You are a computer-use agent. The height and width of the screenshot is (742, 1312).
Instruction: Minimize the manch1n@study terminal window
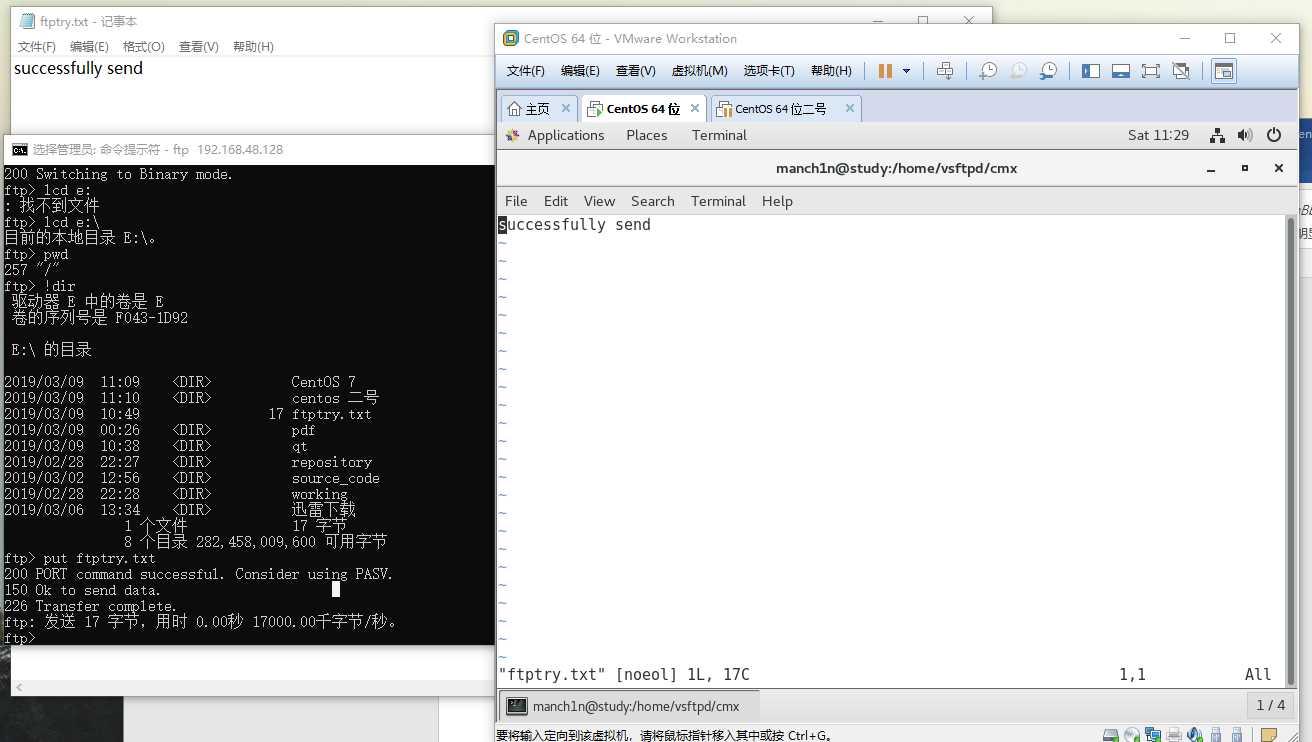click(1211, 168)
